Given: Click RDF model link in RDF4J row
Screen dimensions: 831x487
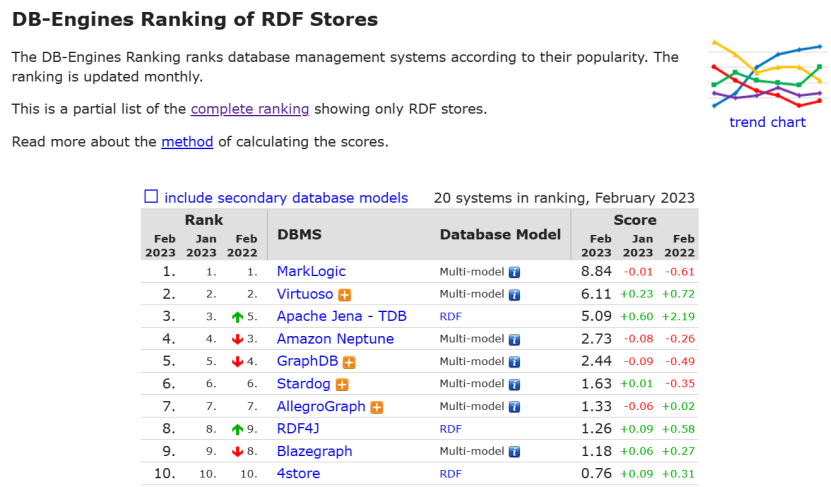Looking at the screenshot, I should 450,429.
